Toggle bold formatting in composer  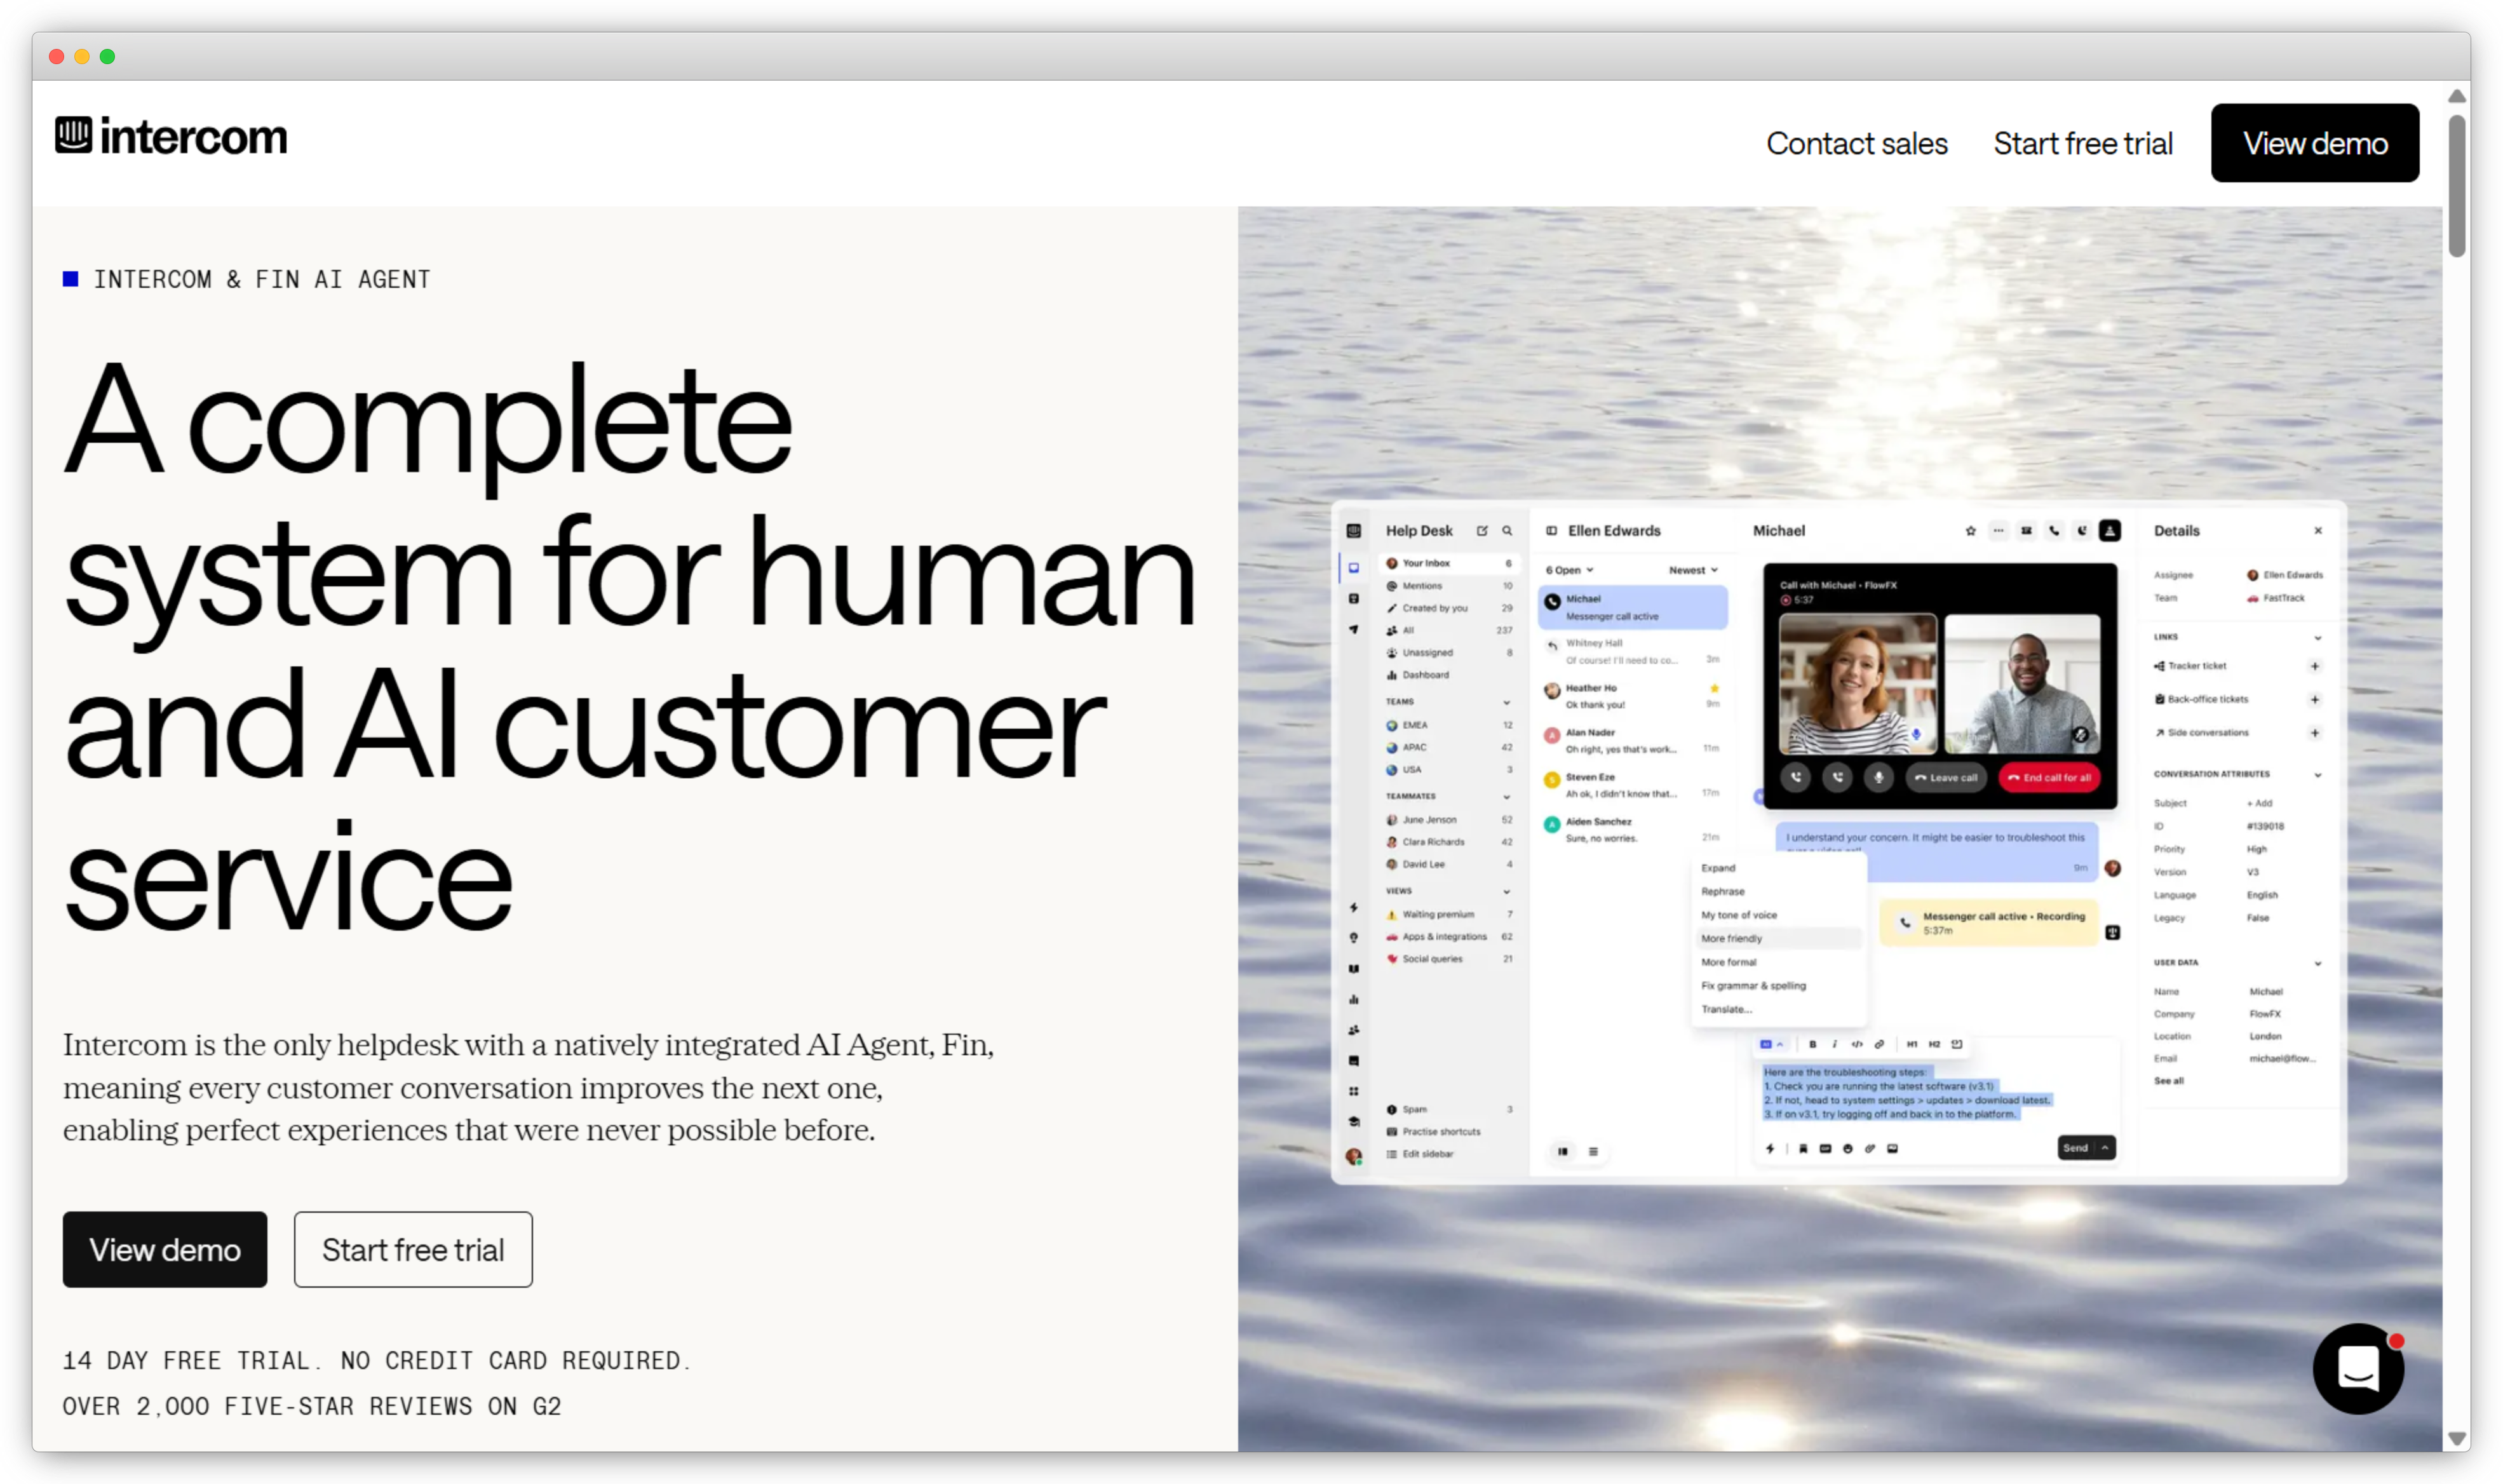[x=1812, y=1044]
